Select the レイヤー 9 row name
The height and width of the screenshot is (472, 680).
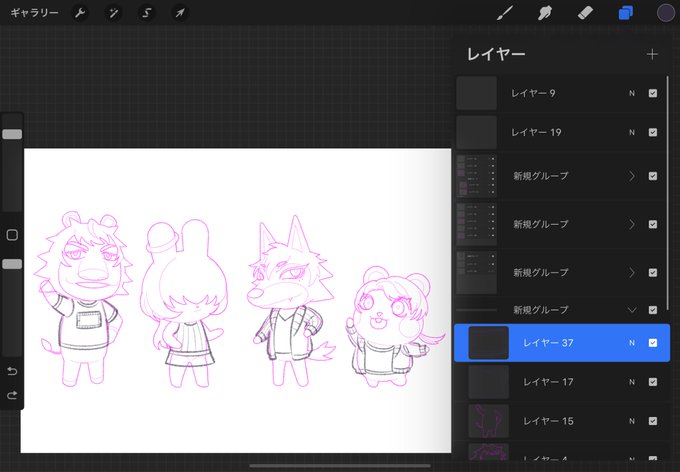pyautogui.click(x=533, y=93)
